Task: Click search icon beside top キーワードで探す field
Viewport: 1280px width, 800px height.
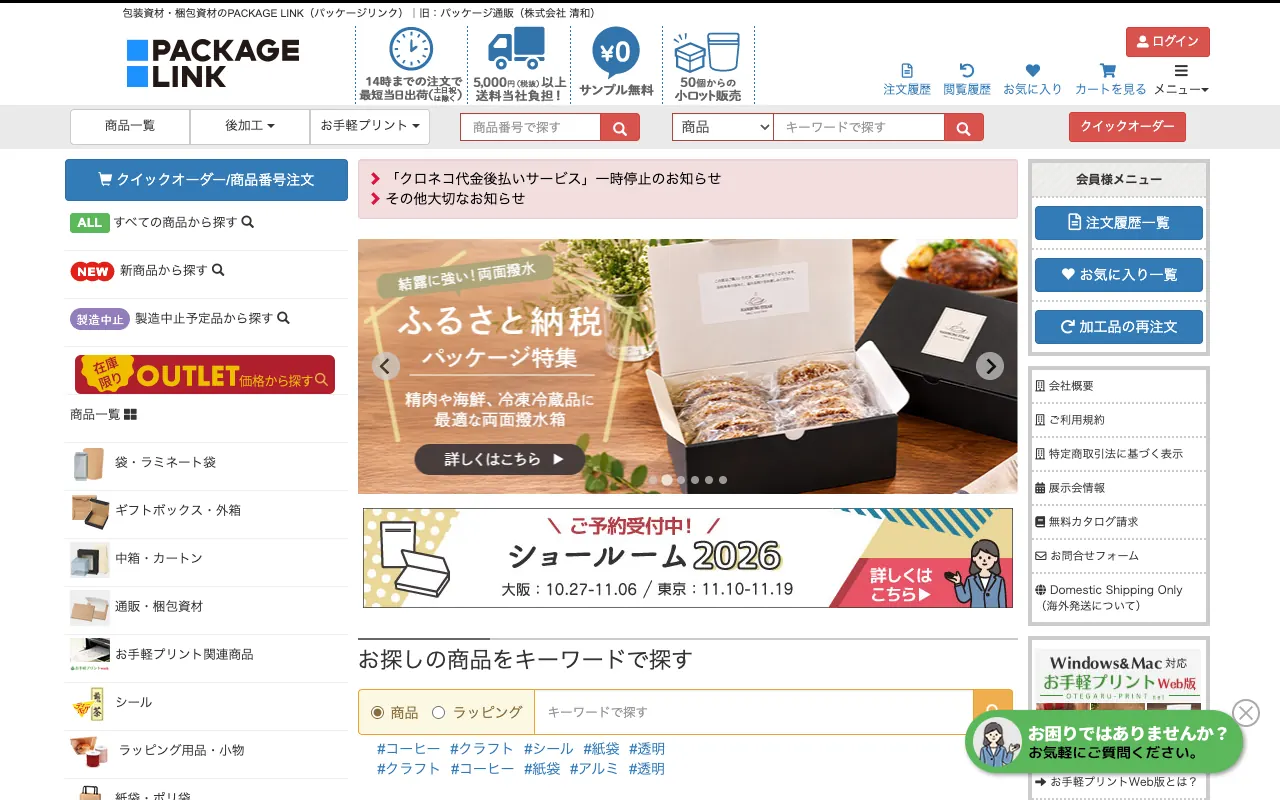Action: coord(964,128)
